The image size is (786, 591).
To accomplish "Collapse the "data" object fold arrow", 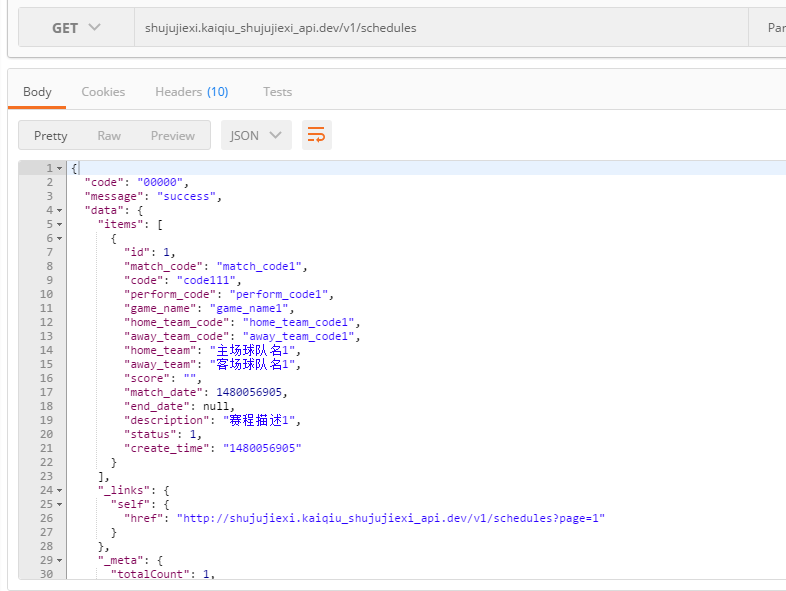I will (x=59, y=210).
